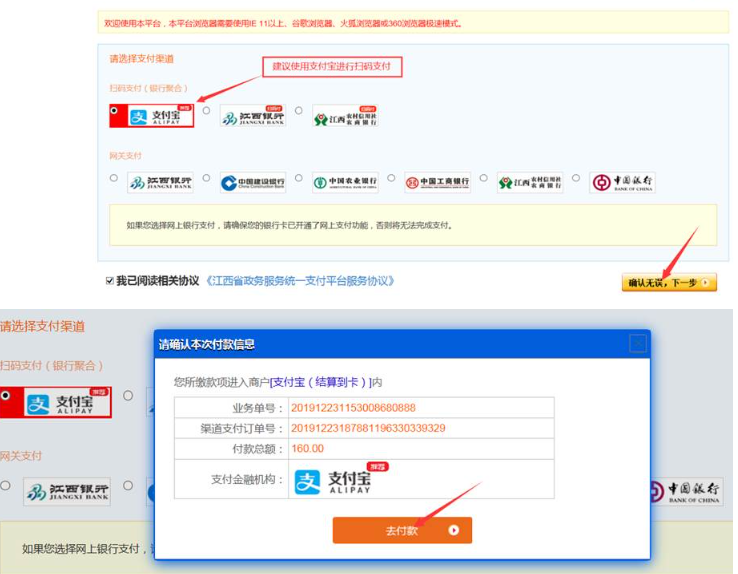Screen dimensions: 738x574
Task: Click 业务单号 value 20191223115300868088
Action: [x=353, y=408]
